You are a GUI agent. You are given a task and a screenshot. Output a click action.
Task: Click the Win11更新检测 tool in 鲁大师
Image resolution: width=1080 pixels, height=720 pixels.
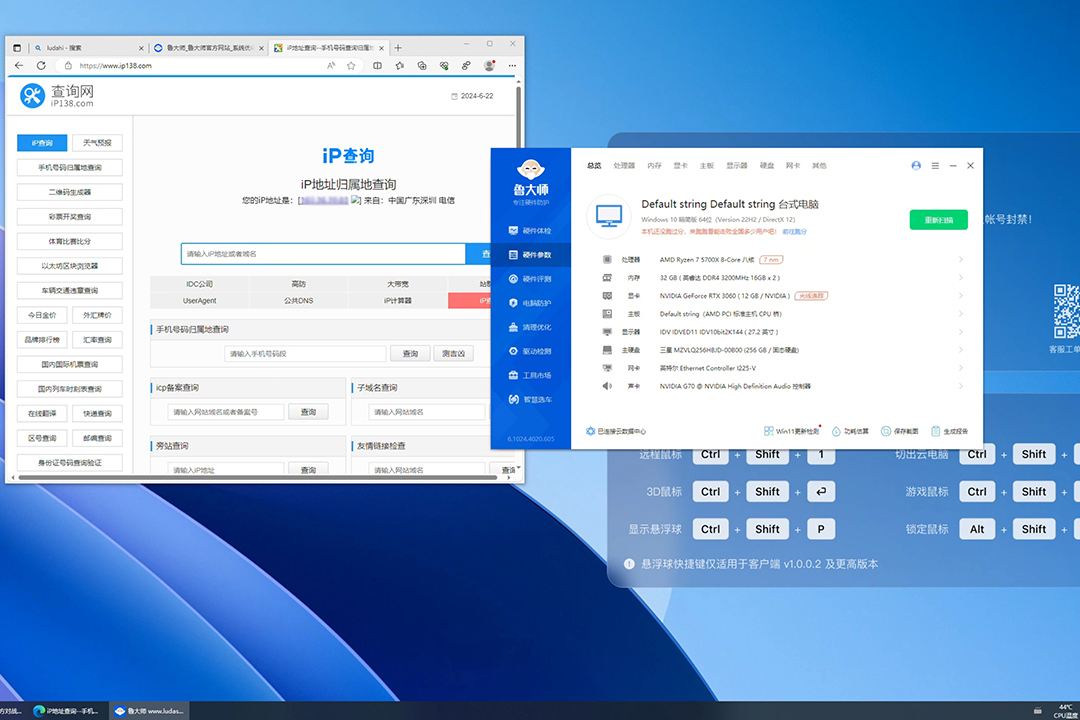tap(792, 431)
